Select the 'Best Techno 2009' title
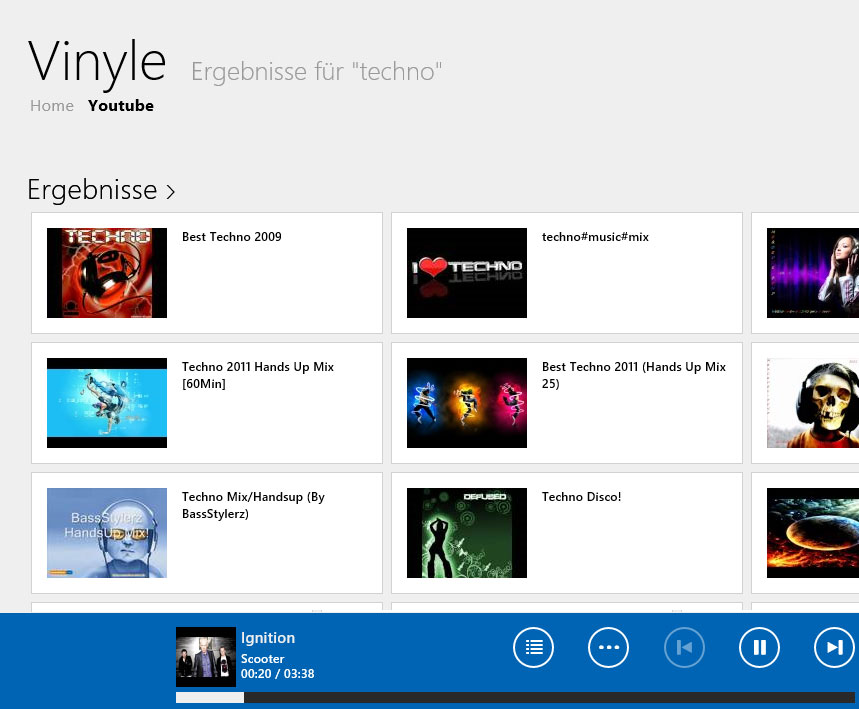The image size is (859, 709). [x=232, y=237]
